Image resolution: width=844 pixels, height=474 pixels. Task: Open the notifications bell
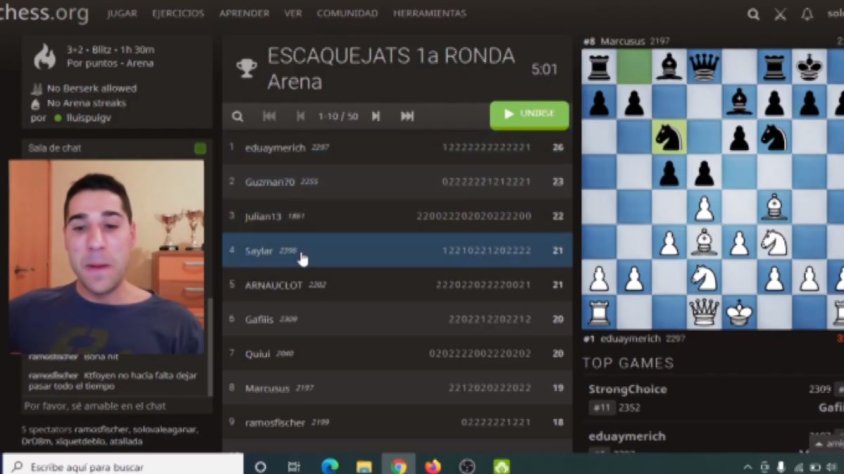coord(806,14)
